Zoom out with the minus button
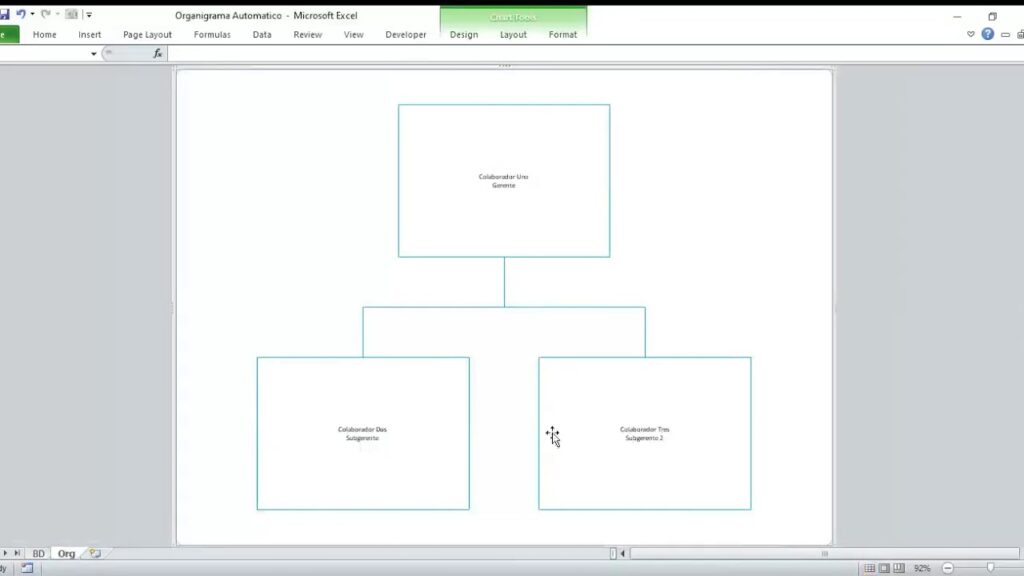Screen dimensions: 1024x576 pyautogui.click(x=948, y=568)
